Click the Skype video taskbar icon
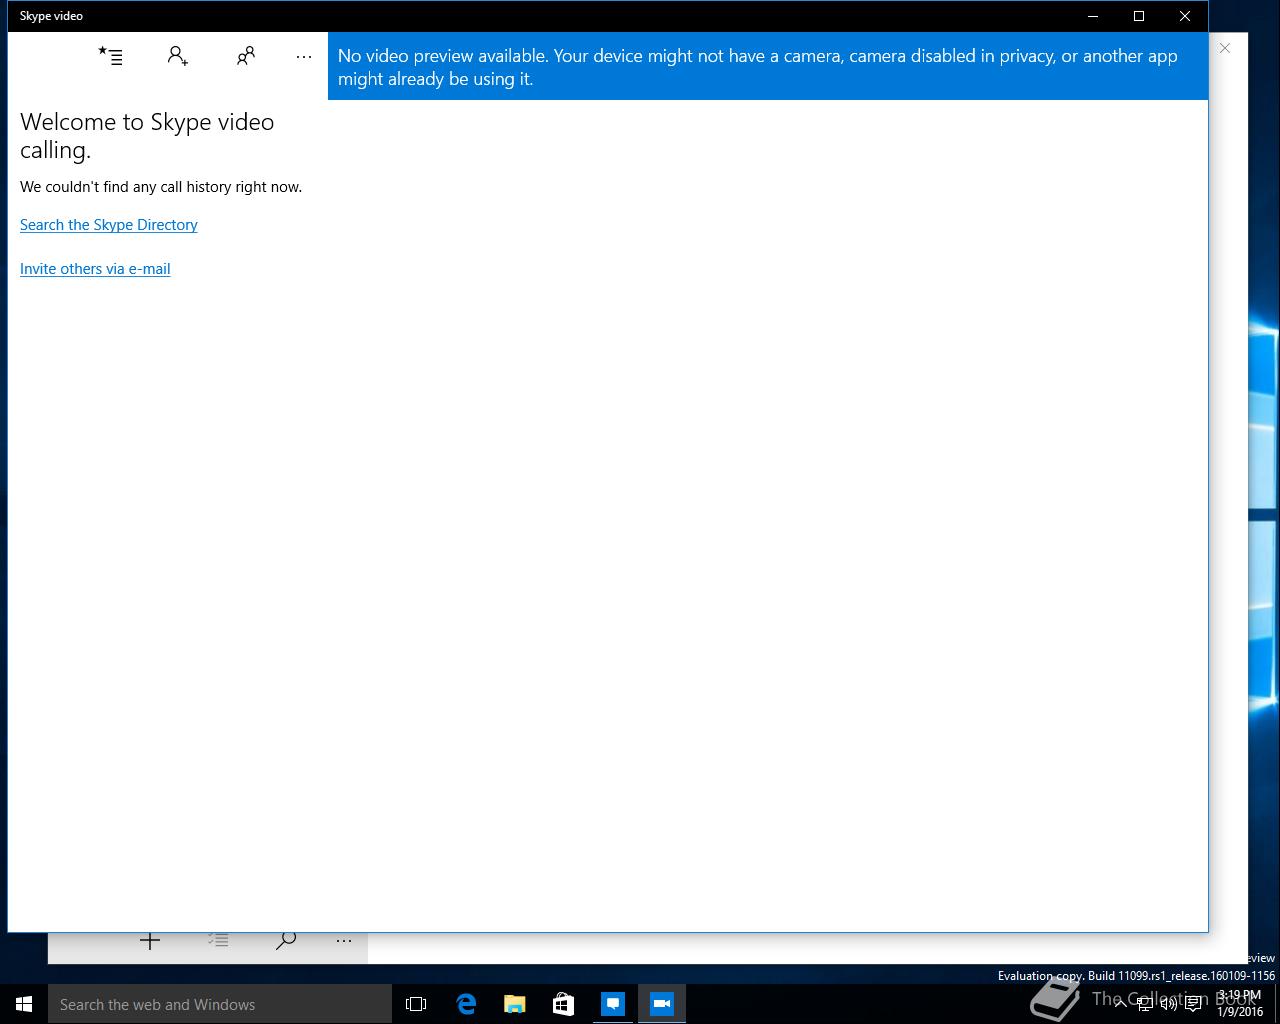Screen dimensions: 1280x1024 [662, 1004]
